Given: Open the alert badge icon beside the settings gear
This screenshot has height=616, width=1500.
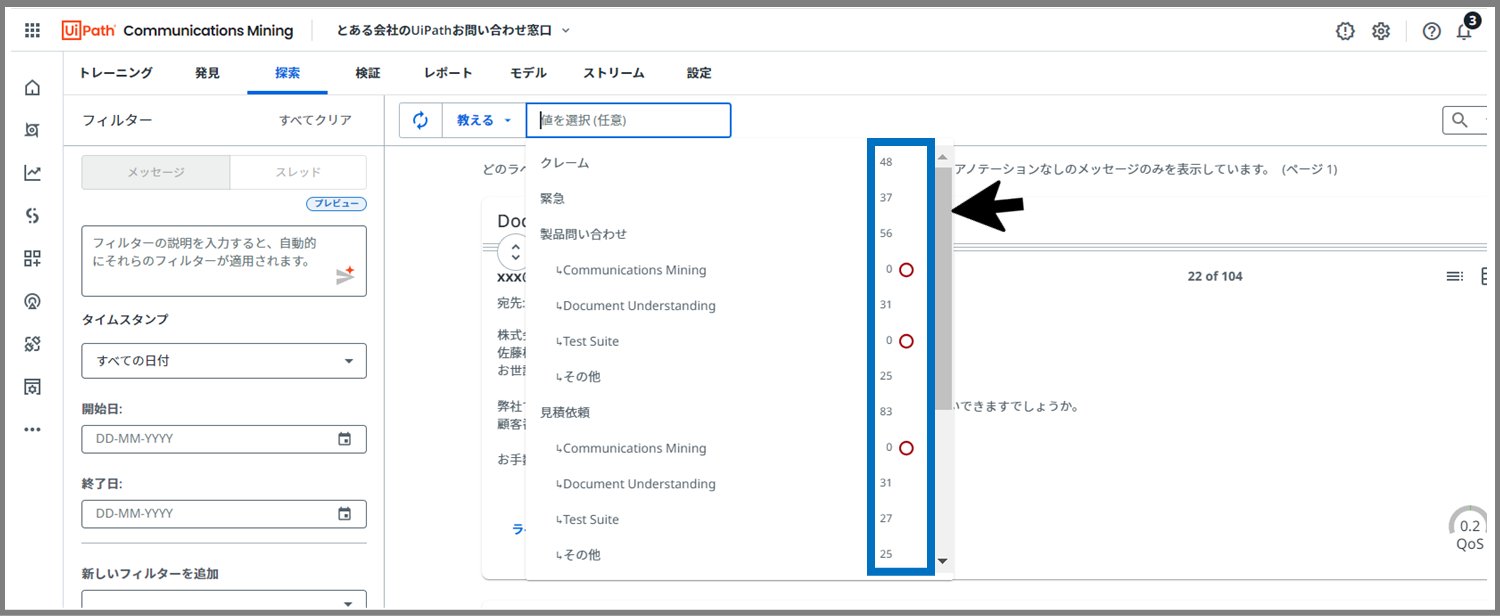Looking at the screenshot, I should coord(1345,31).
